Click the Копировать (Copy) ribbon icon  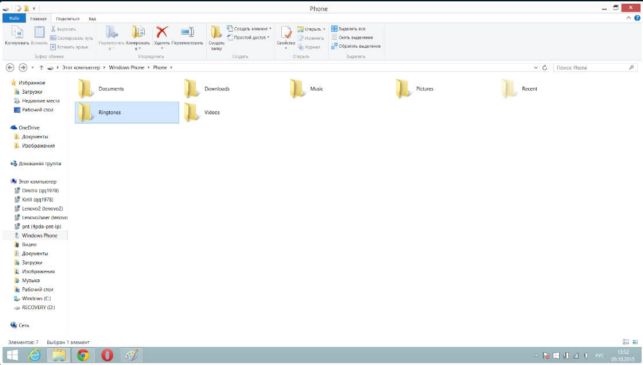tap(17, 35)
